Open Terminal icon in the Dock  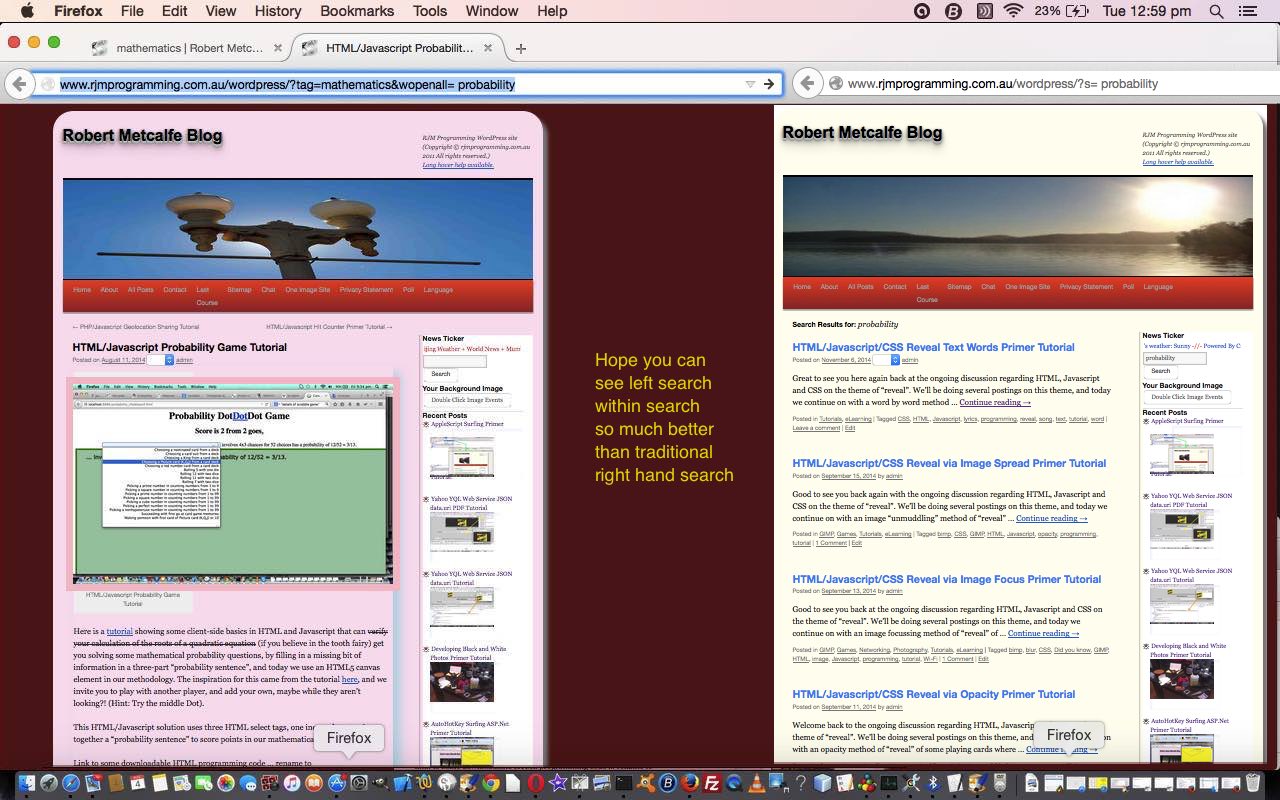(623, 783)
